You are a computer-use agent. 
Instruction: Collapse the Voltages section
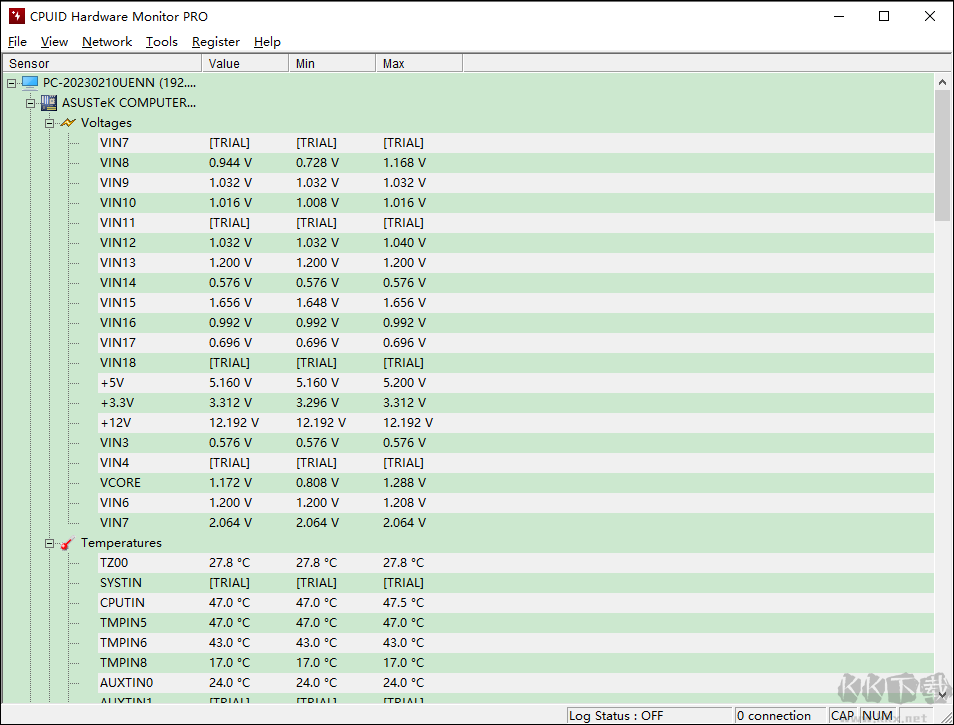(49, 123)
